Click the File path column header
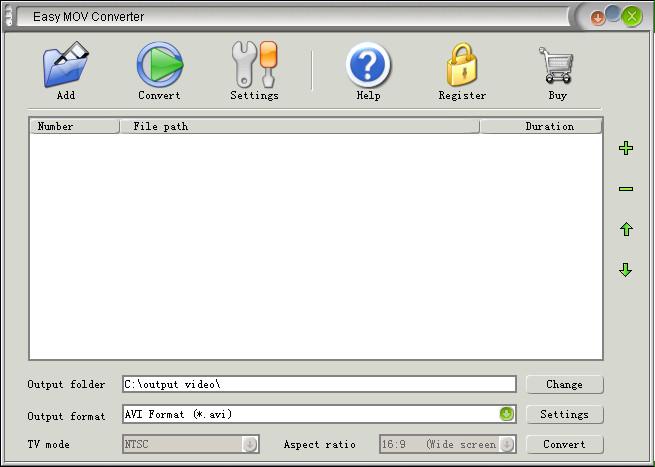Screen dimensions: 655x467 coord(300,127)
